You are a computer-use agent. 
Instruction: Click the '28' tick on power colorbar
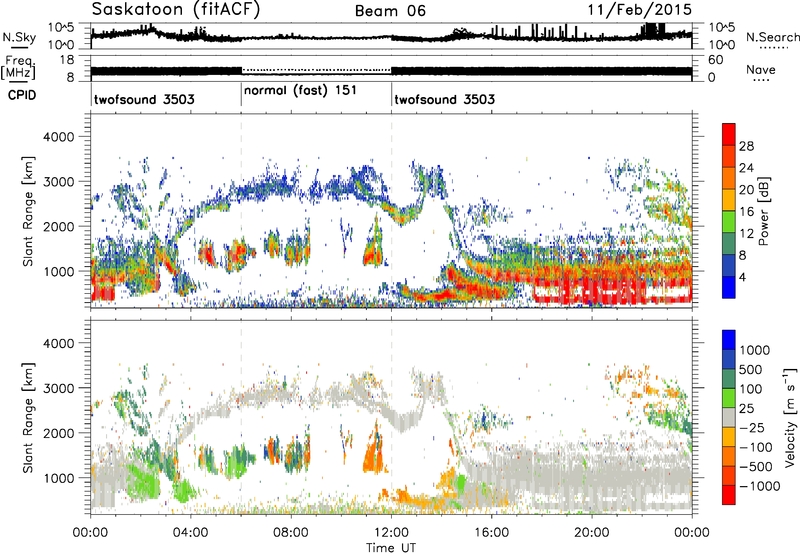746,146
